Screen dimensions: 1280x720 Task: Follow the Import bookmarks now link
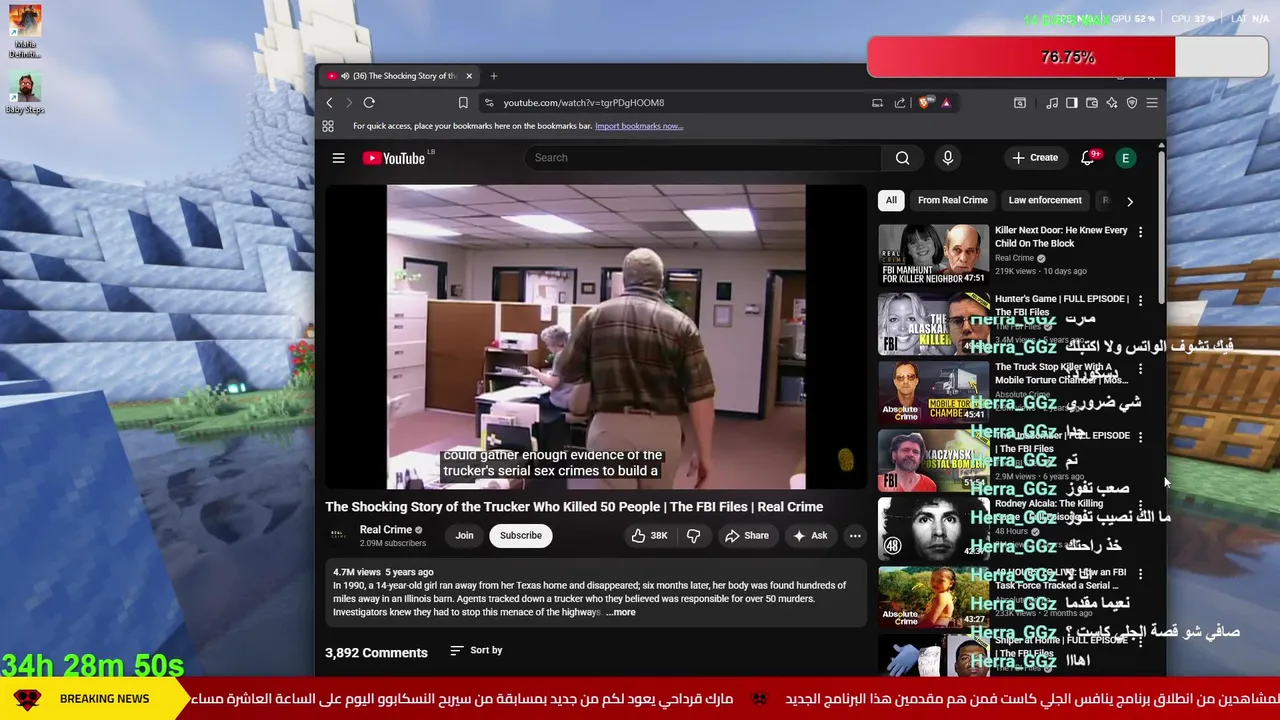[x=639, y=126]
